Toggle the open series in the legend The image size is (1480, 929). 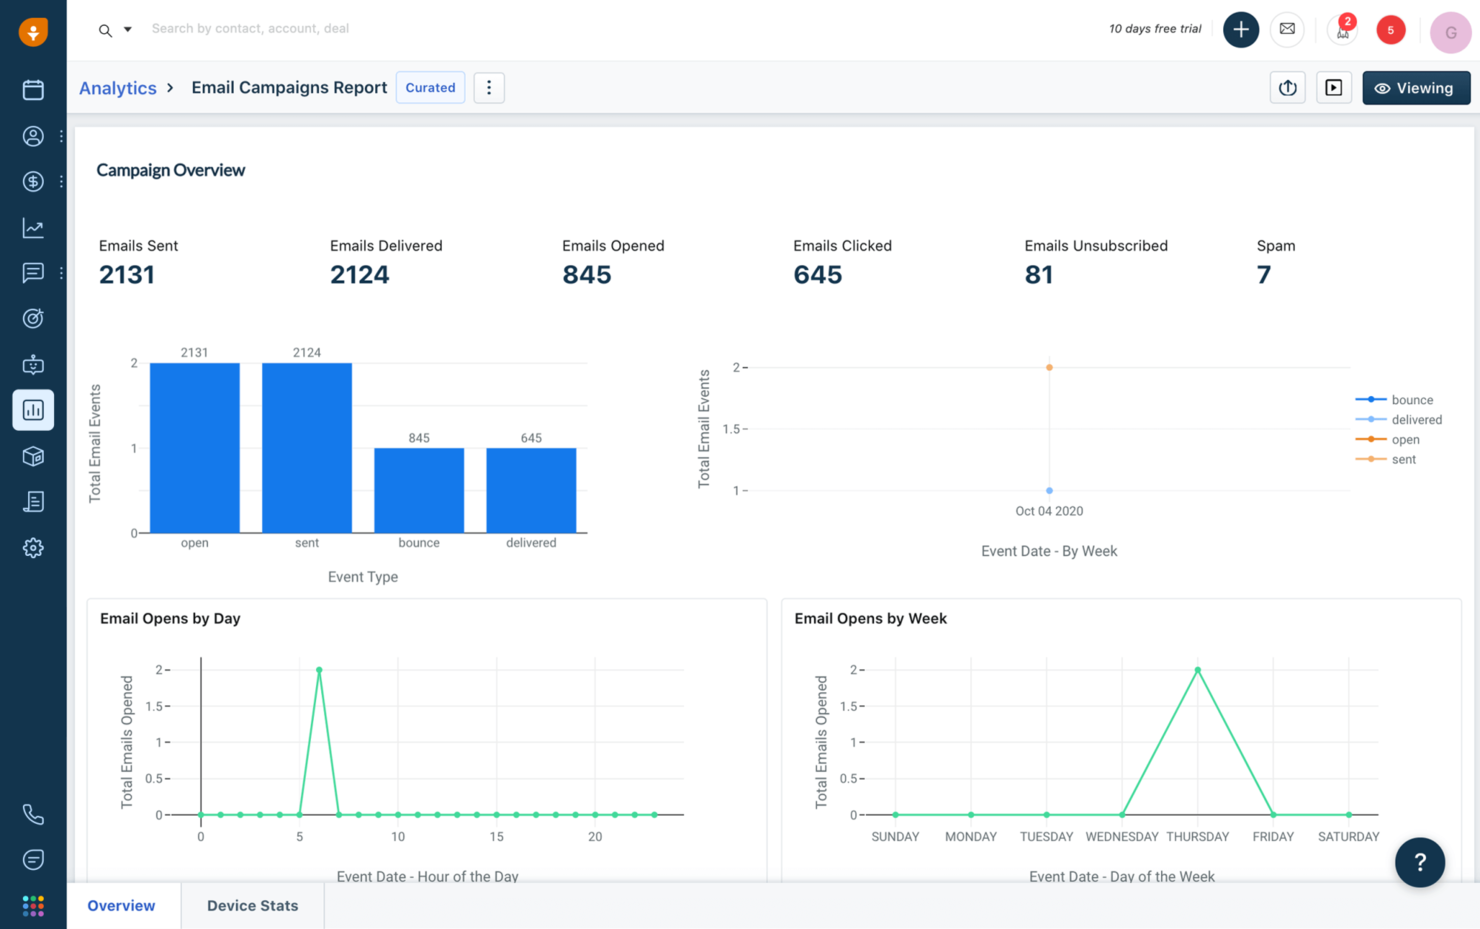tap(1405, 439)
